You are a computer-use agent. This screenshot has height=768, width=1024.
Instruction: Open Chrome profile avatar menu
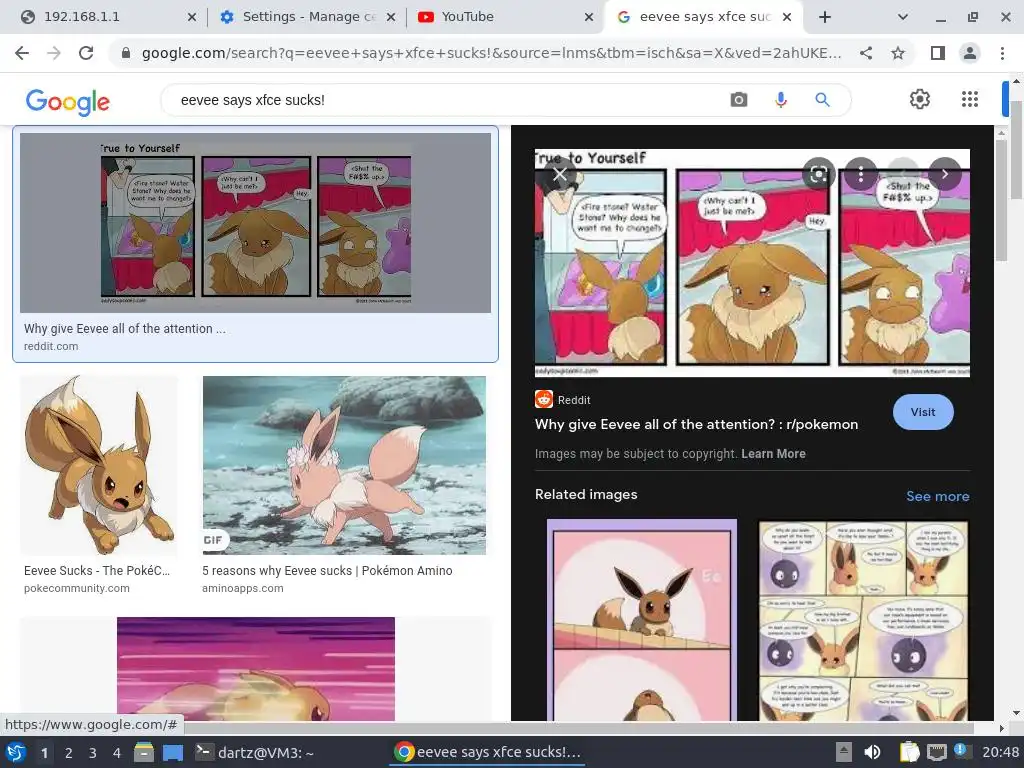point(970,53)
